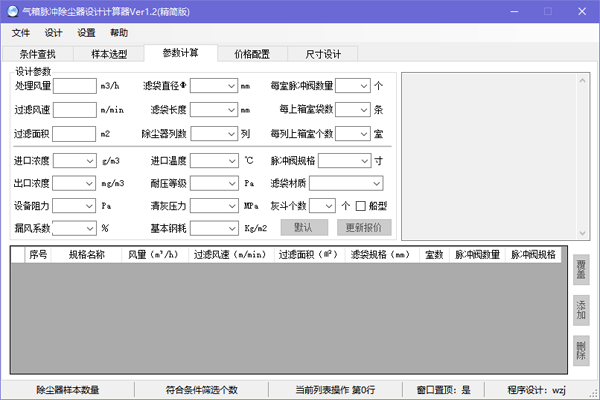Expand the 脉冲阀规格 dropdown
The image size is (600, 400).
344,161
